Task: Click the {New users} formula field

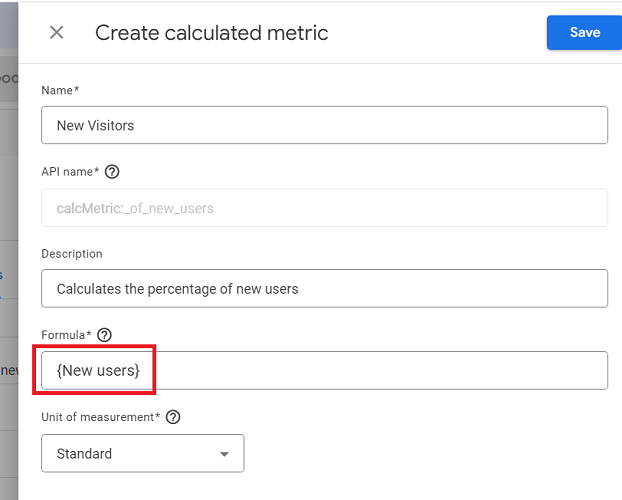Action: tap(324, 370)
